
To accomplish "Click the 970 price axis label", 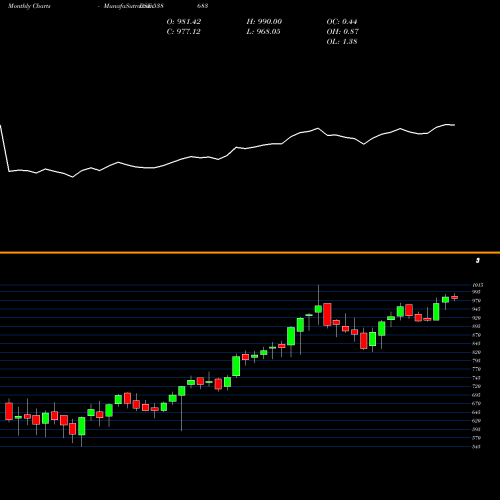I will tap(476, 301).
